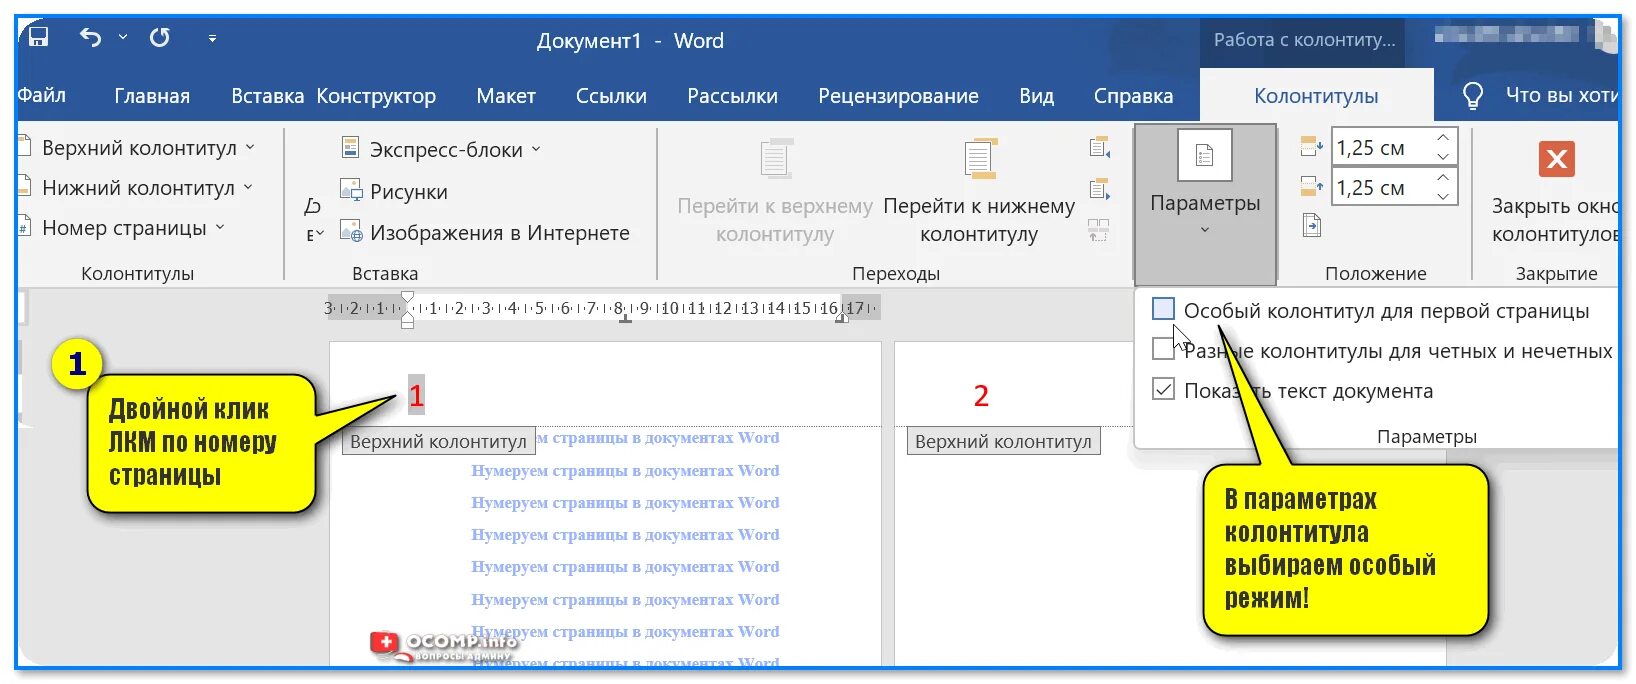Click the first-line indent marker on ruler
Screen dimensions: 1636x684
coord(407,298)
